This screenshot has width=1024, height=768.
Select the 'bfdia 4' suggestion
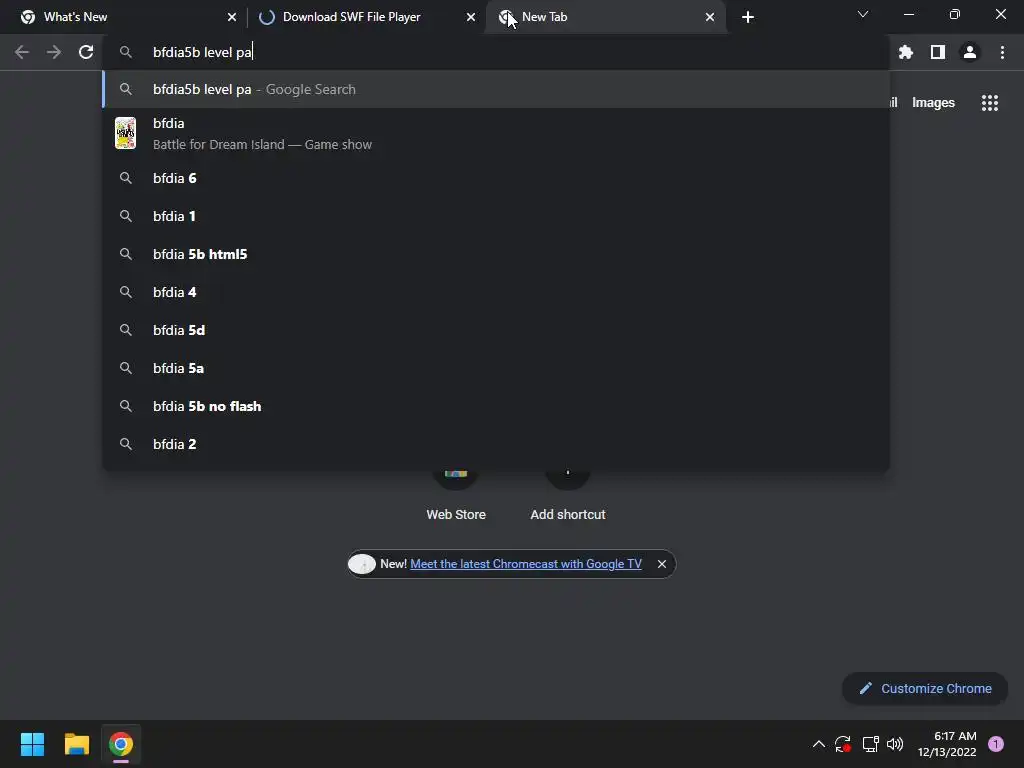point(496,292)
